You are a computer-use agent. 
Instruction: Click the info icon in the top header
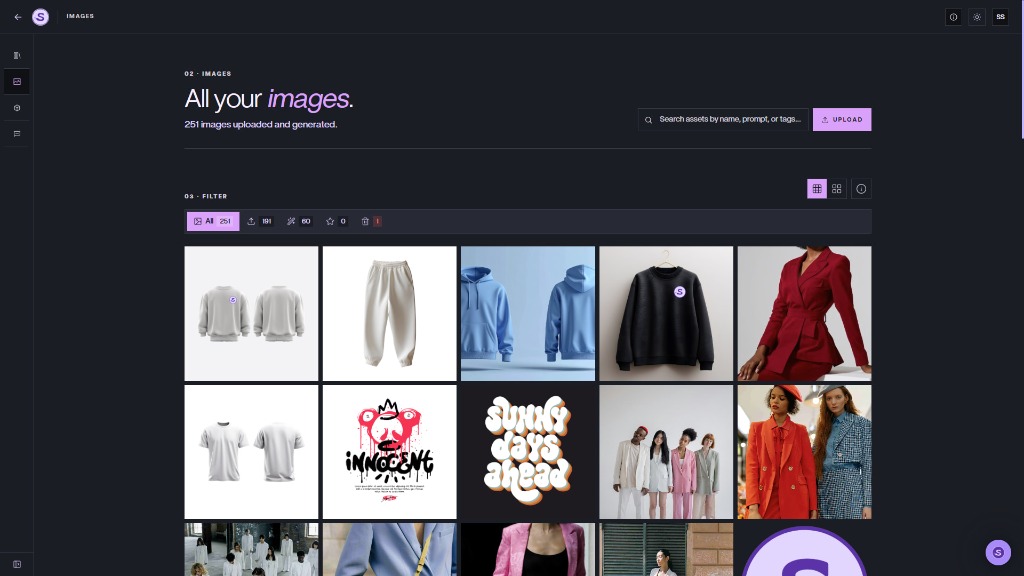pyautogui.click(x=953, y=17)
